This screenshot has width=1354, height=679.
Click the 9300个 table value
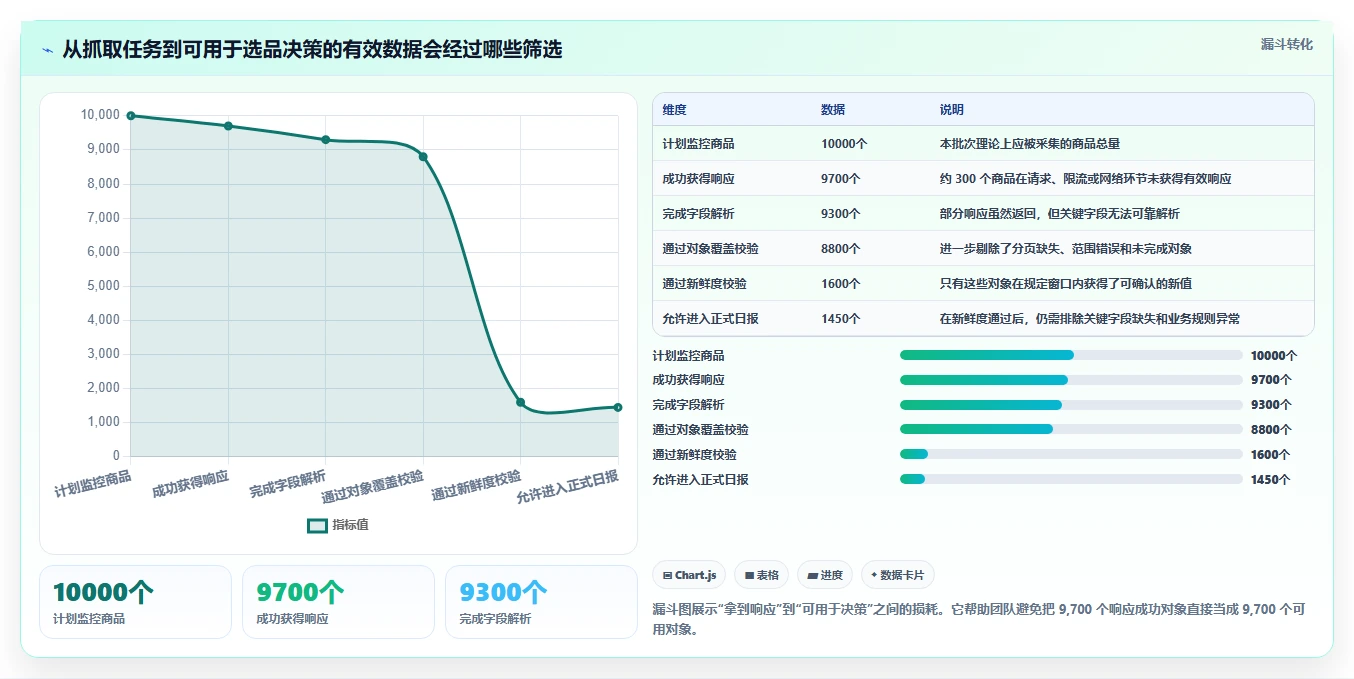[841, 214]
